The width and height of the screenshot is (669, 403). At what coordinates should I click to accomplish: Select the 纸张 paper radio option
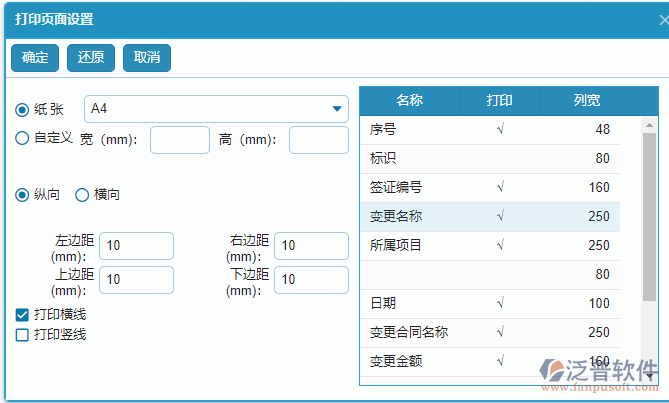[22, 109]
